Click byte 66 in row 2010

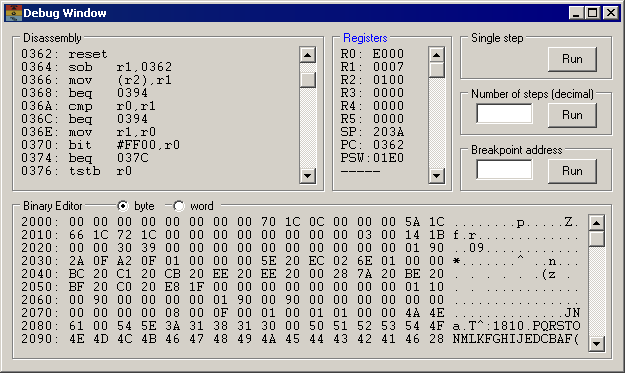77,235
